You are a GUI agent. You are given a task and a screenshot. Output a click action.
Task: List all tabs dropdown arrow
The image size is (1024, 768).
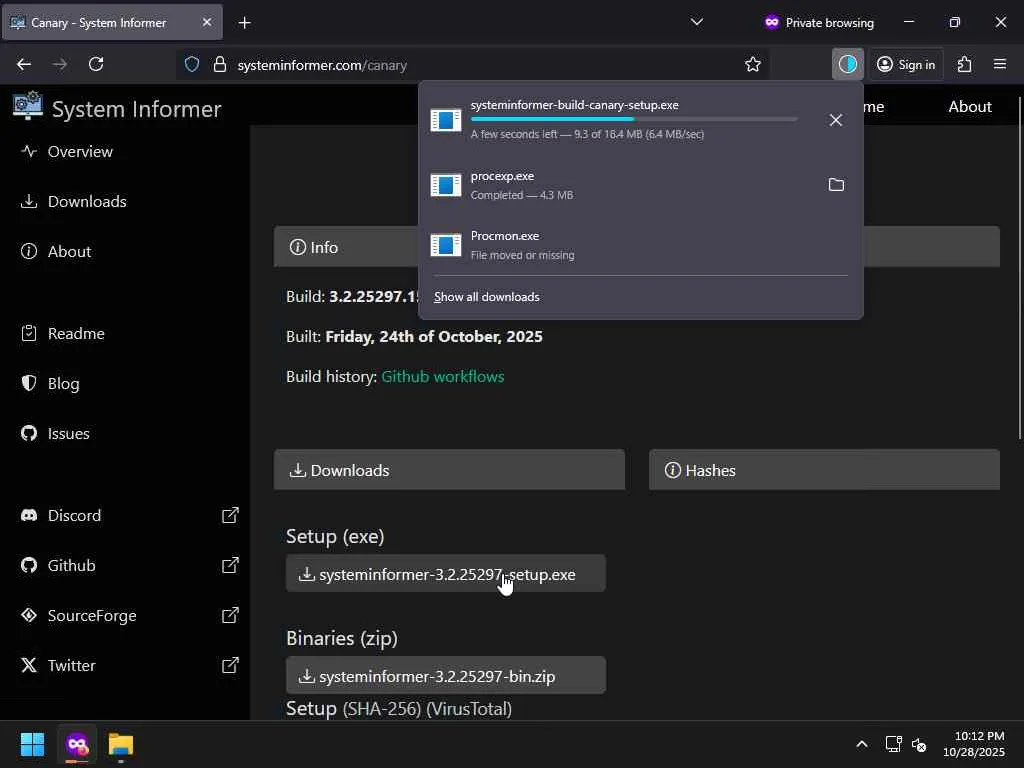tap(697, 22)
